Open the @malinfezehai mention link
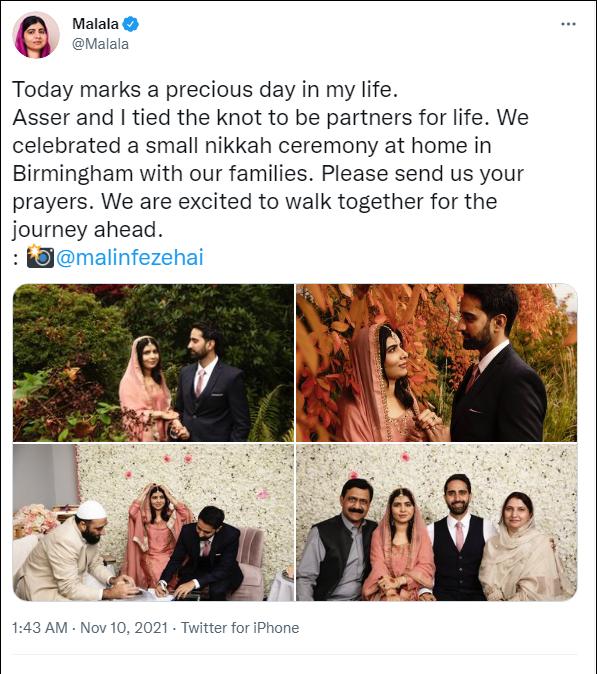597x674 pixels. point(130,257)
